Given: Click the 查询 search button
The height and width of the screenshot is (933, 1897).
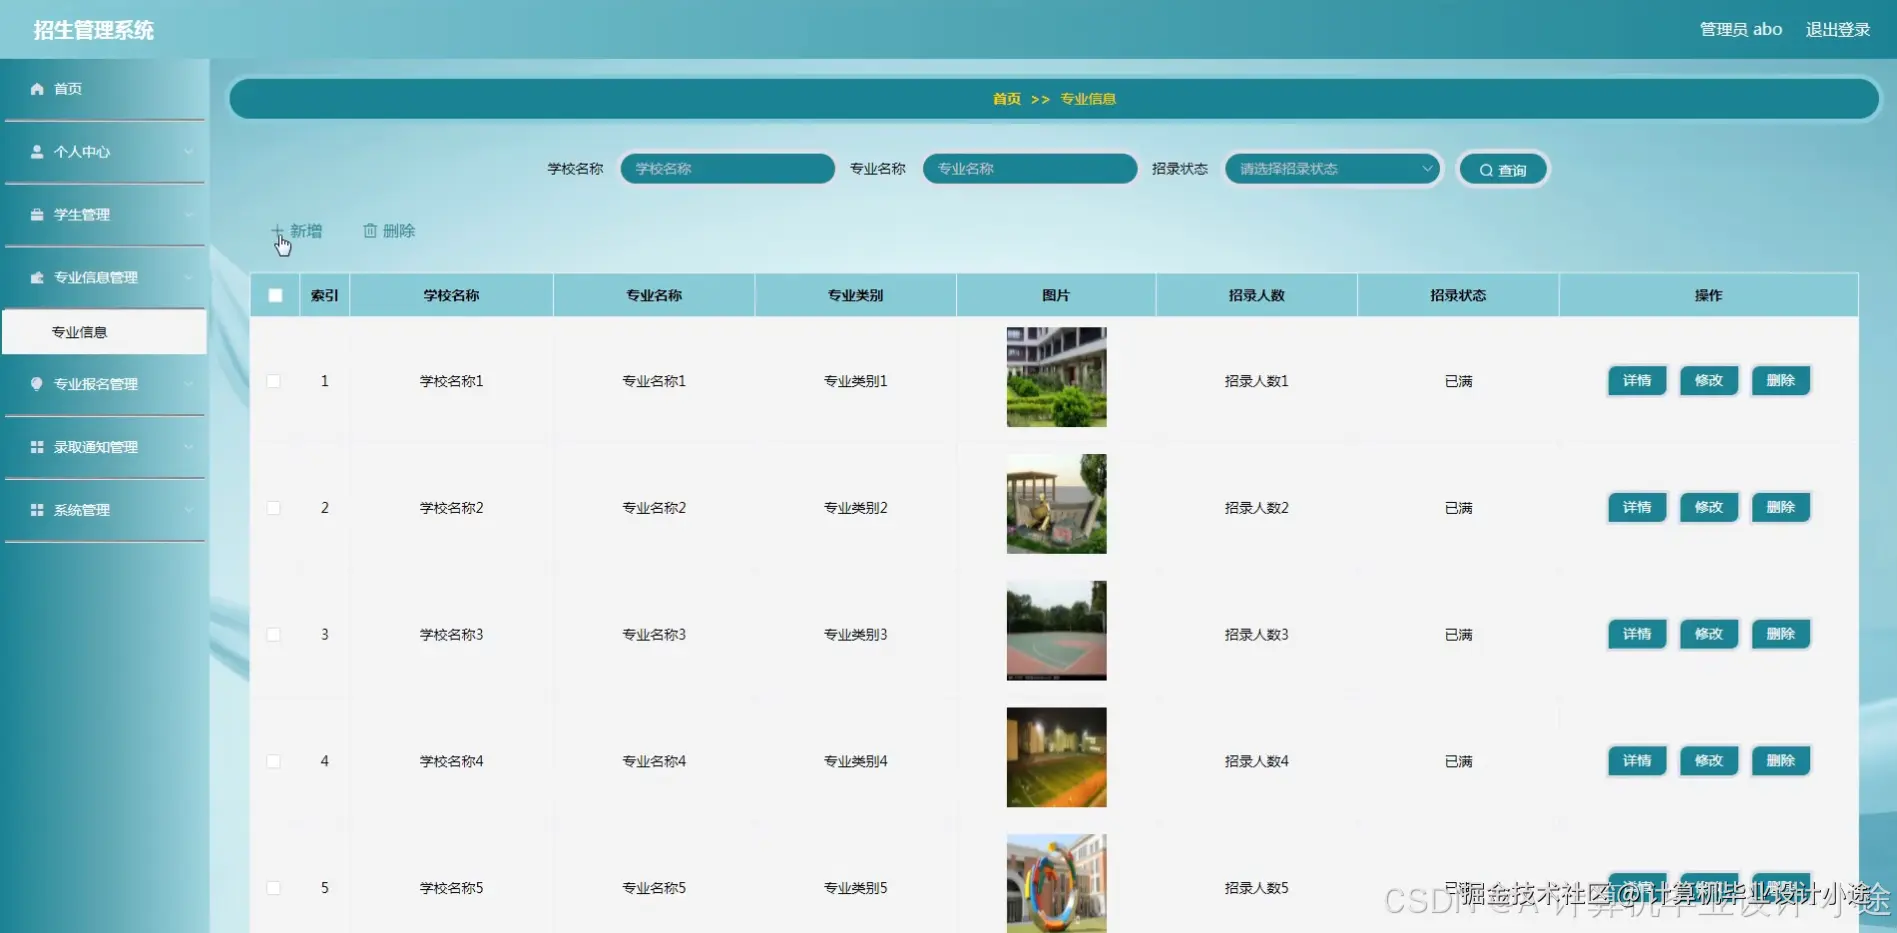Looking at the screenshot, I should pos(1503,170).
